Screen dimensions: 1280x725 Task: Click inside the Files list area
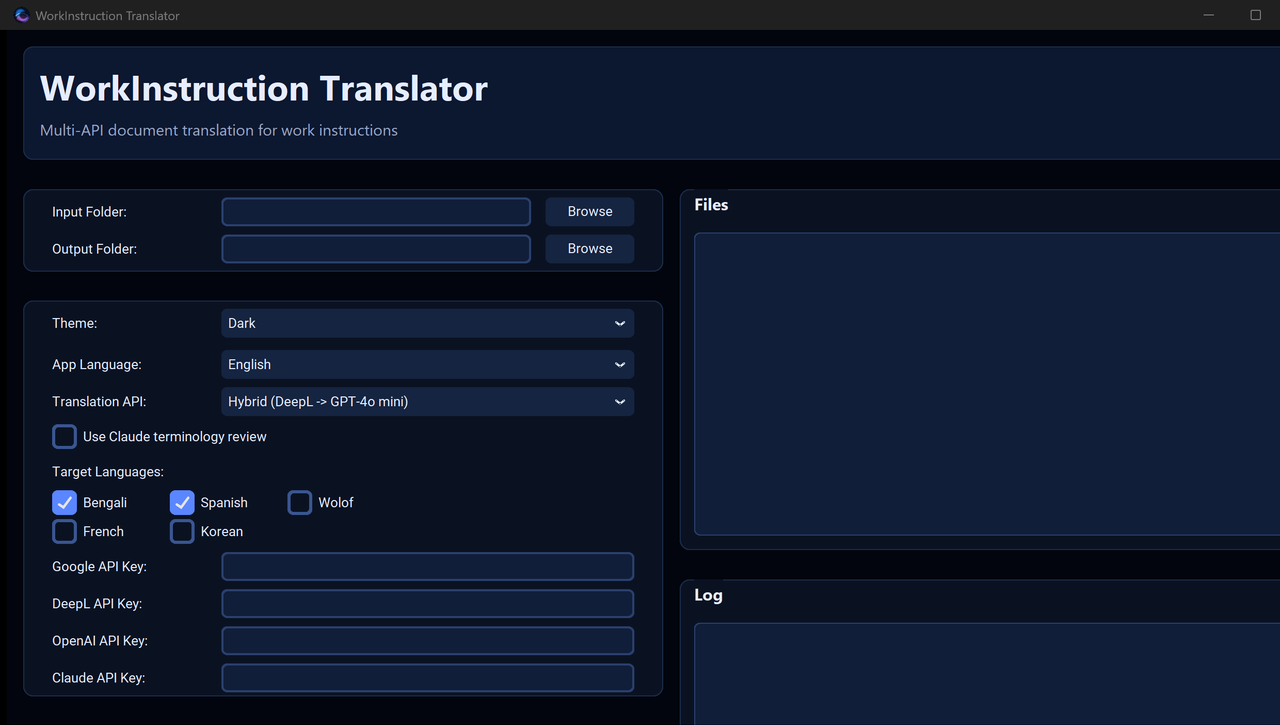[x=987, y=384]
